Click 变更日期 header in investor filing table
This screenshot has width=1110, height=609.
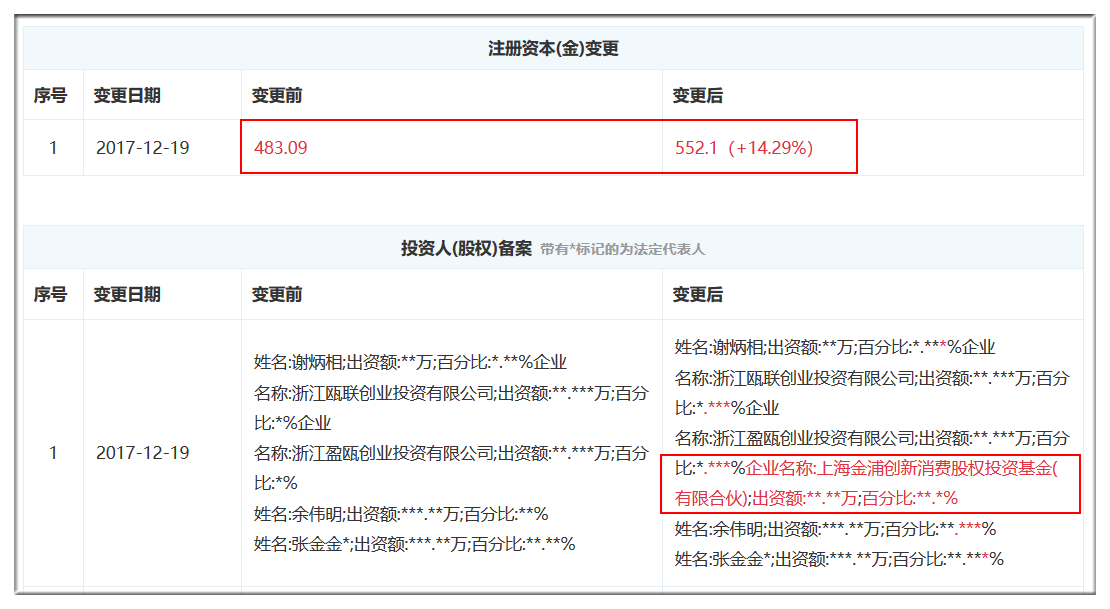point(127,295)
